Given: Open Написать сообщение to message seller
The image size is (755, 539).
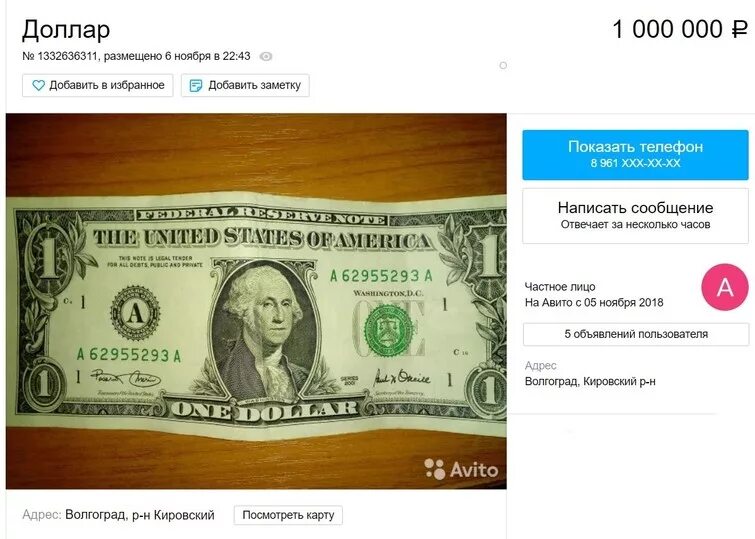Looking at the screenshot, I should coord(635,215).
